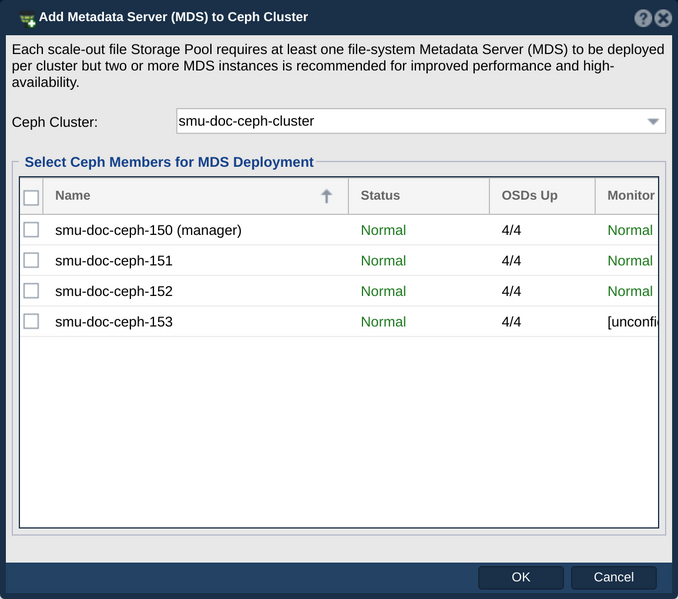Click Monitor Normal value for smu-doc-ceph-151
Screen dimensions: 678x599
pos(630,261)
